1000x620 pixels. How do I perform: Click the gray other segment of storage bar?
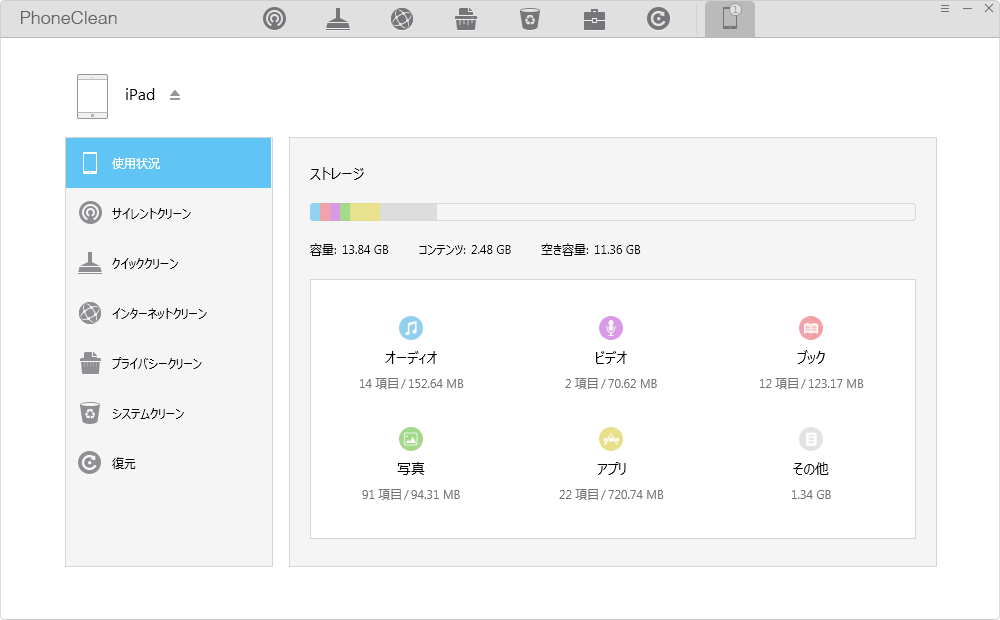coord(408,212)
